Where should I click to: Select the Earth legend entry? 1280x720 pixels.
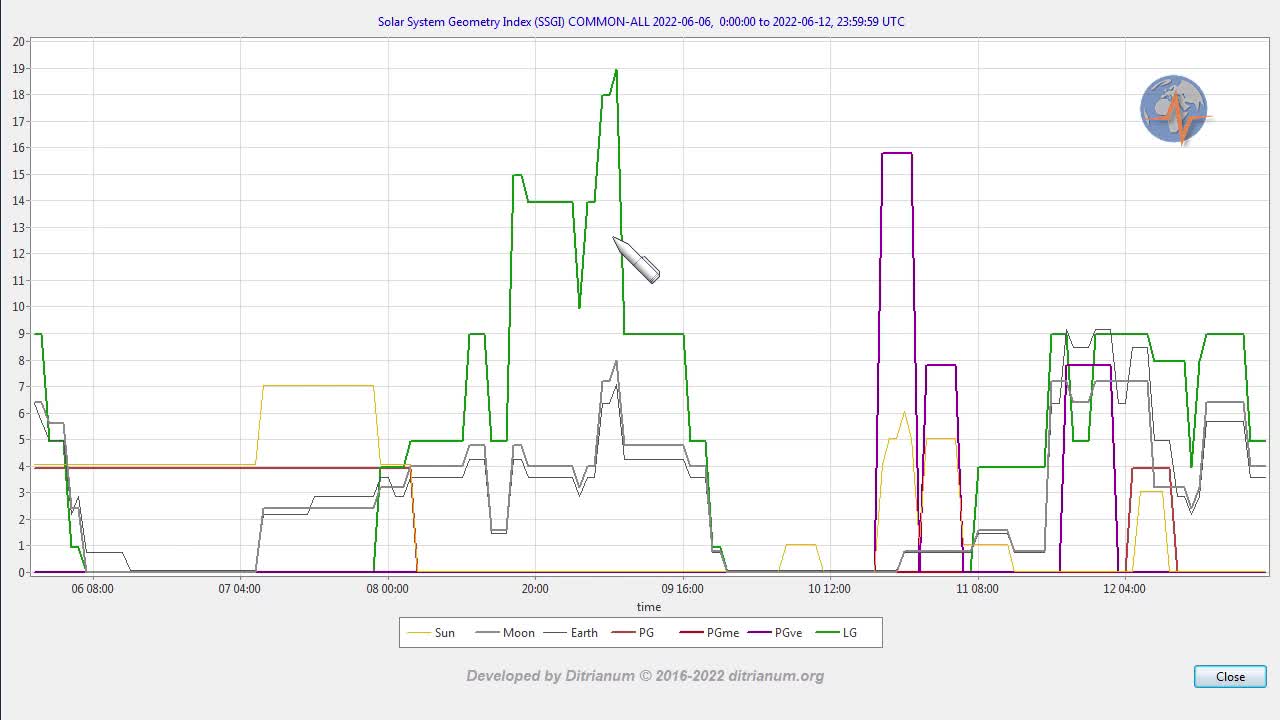coord(570,633)
